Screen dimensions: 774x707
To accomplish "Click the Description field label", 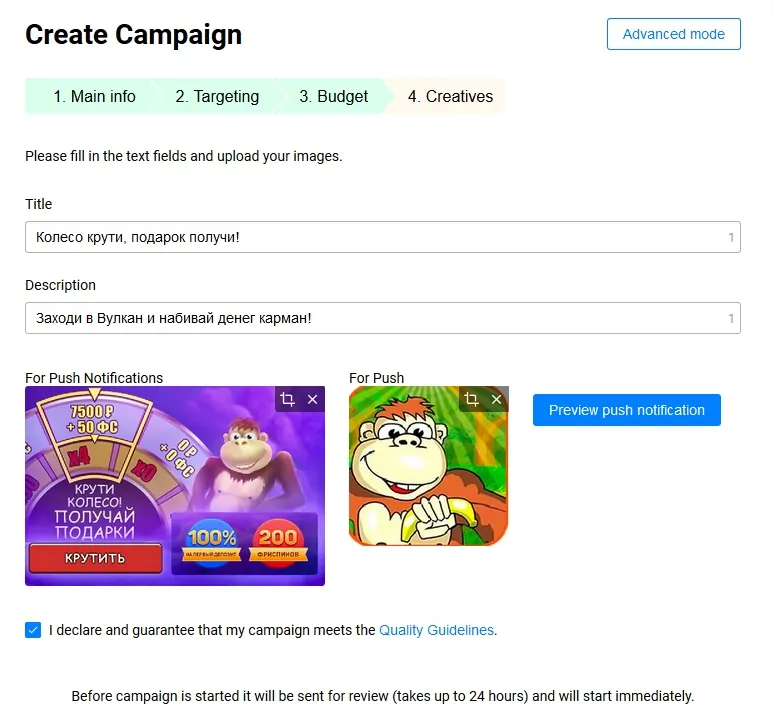I will click(x=60, y=285).
